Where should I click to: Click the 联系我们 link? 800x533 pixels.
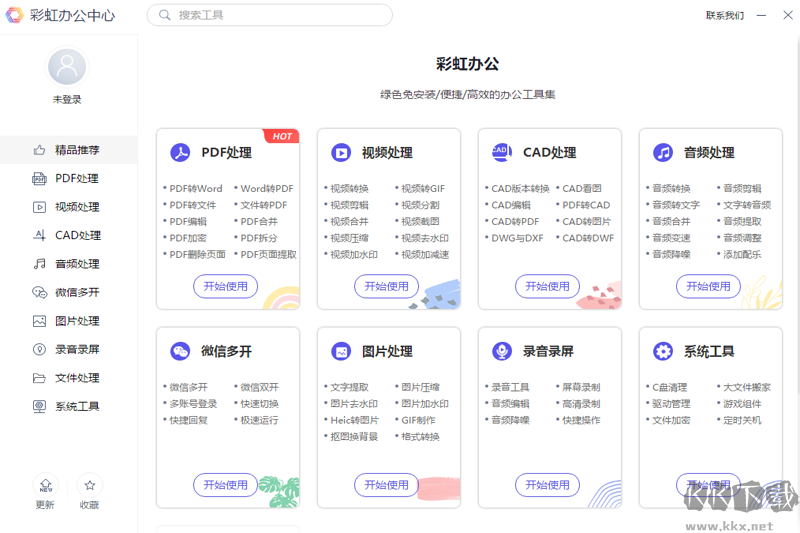pyautogui.click(x=725, y=15)
